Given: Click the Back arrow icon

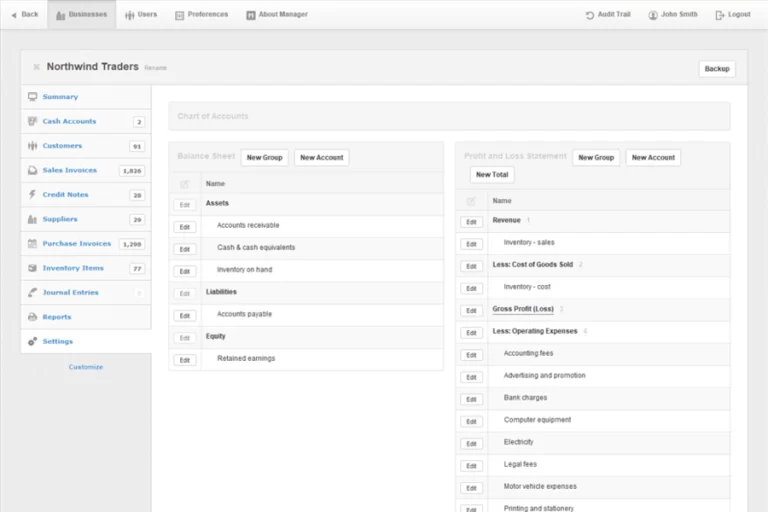Looking at the screenshot, I should click(x=14, y=15).
